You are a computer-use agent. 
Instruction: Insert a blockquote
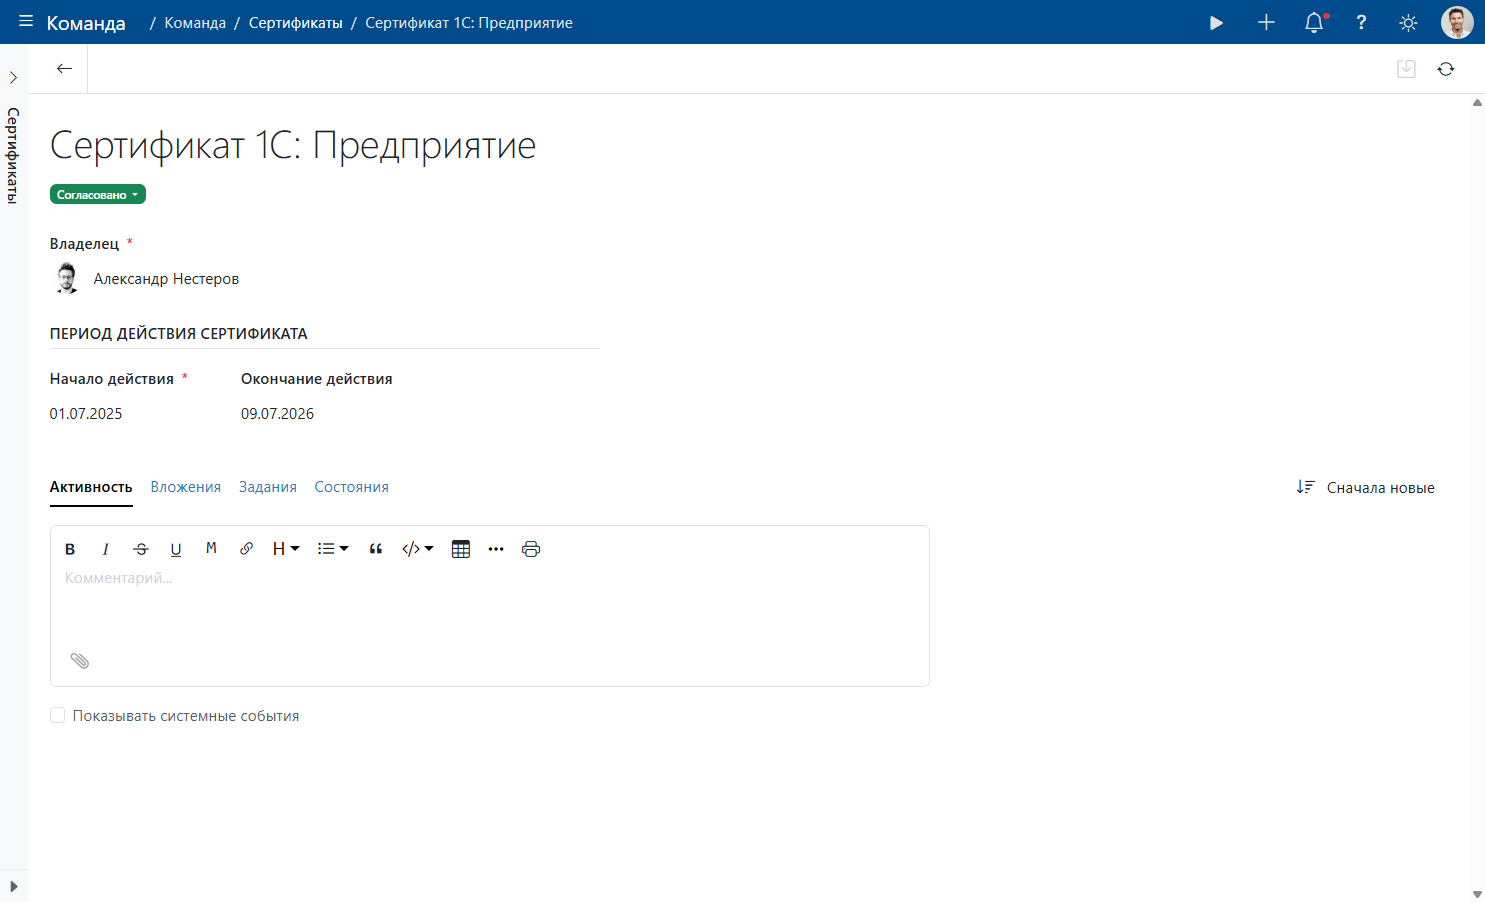click(x=376, y=549)
